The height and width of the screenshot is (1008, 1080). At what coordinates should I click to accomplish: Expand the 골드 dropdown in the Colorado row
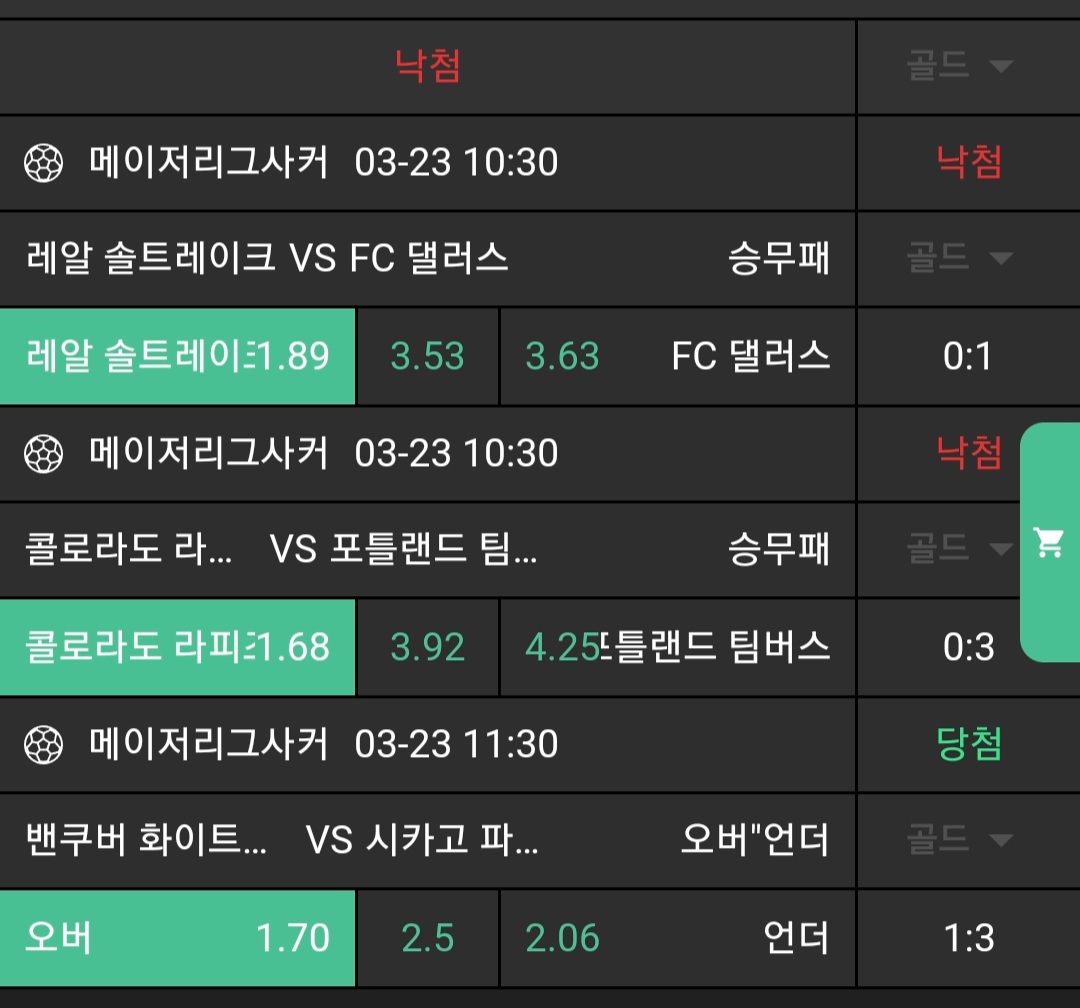[960, 549]
